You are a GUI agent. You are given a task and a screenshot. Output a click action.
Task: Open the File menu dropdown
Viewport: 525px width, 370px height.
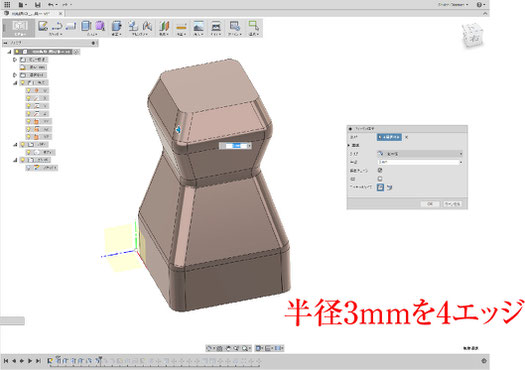tap(23, 5)
